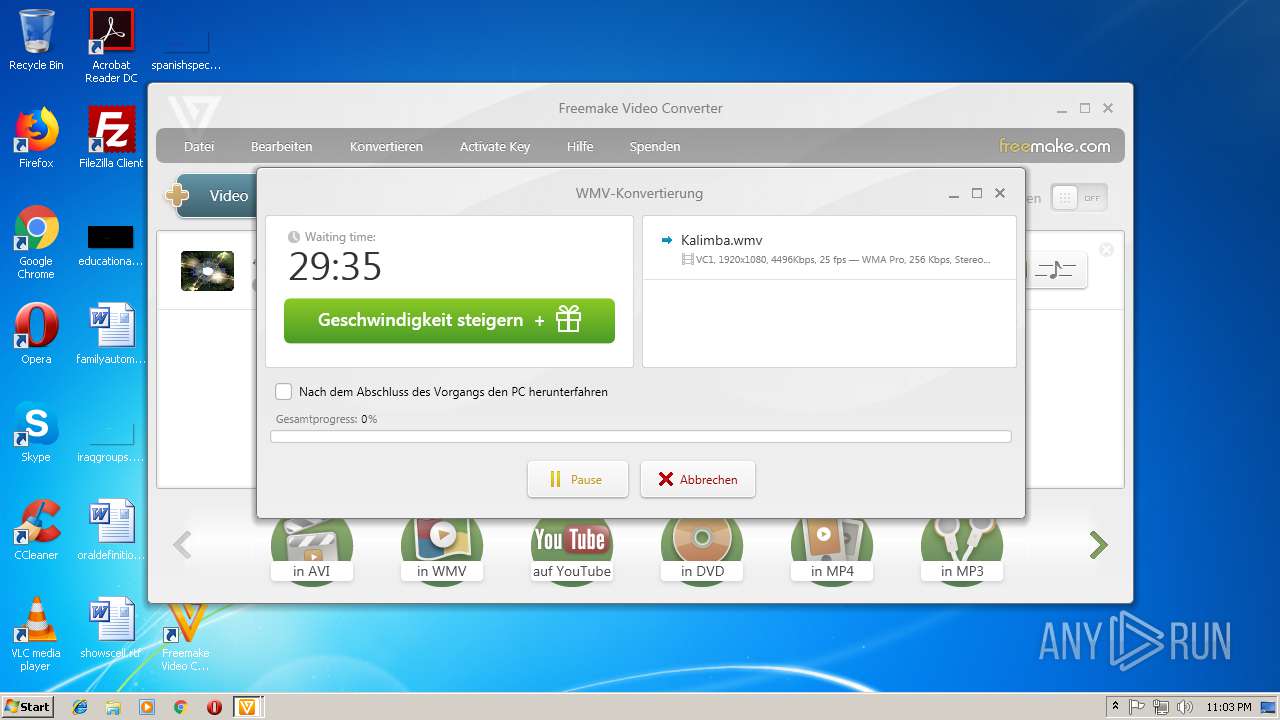Choose the in WMV output format
Screen dimensions: 1280x720
click(x=441, y=550)
